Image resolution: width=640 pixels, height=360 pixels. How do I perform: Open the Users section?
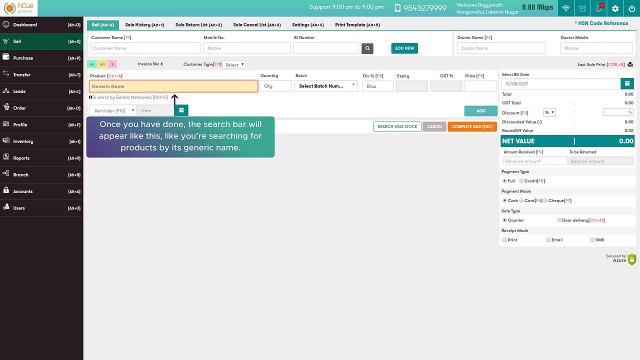(x=41, y=208)
